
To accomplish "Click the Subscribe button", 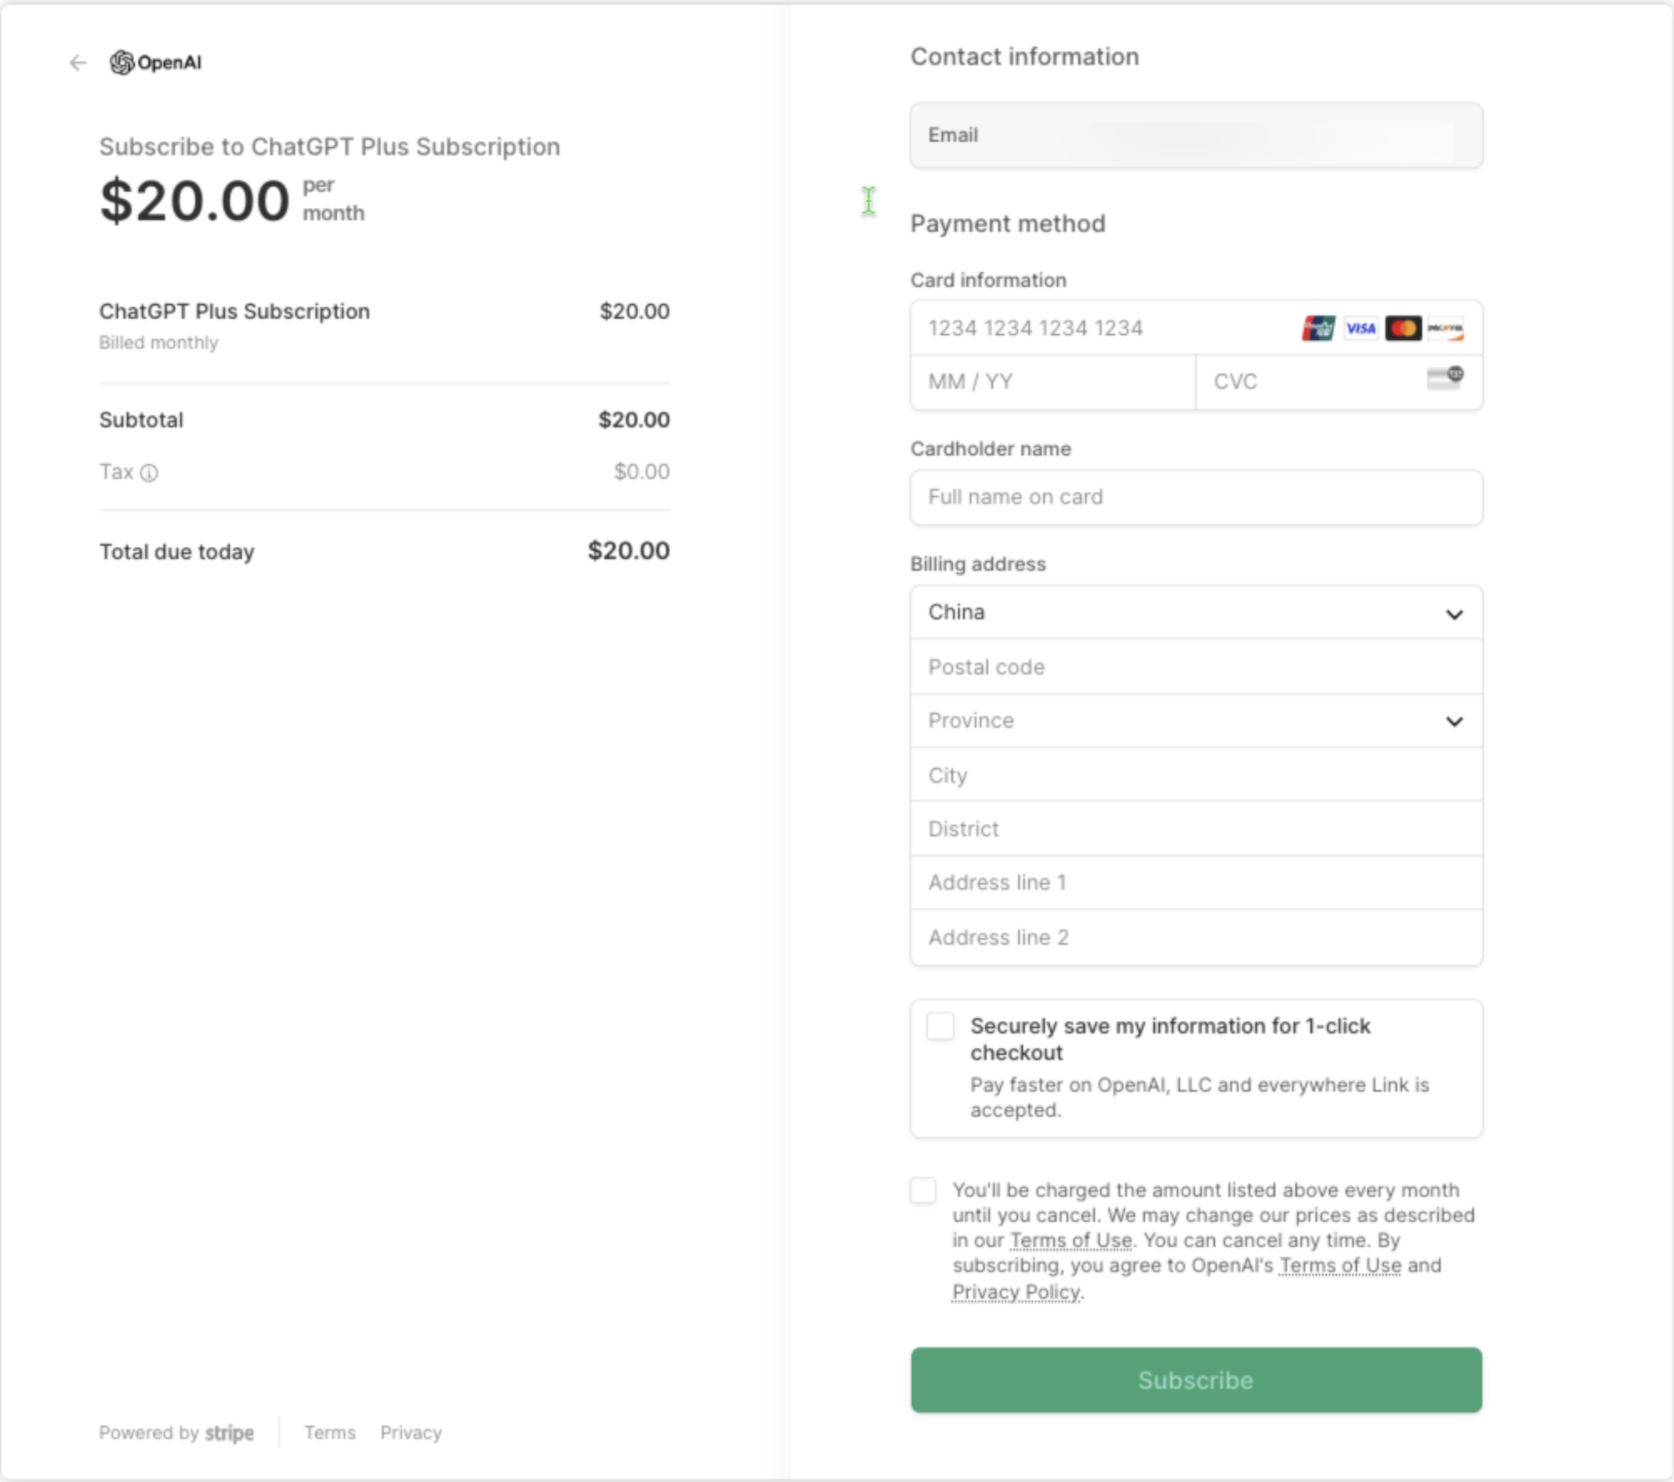I will [x=1196, y=1380].
